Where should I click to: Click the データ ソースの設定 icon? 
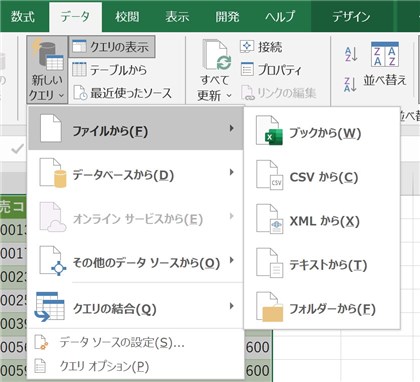[41, 343]
